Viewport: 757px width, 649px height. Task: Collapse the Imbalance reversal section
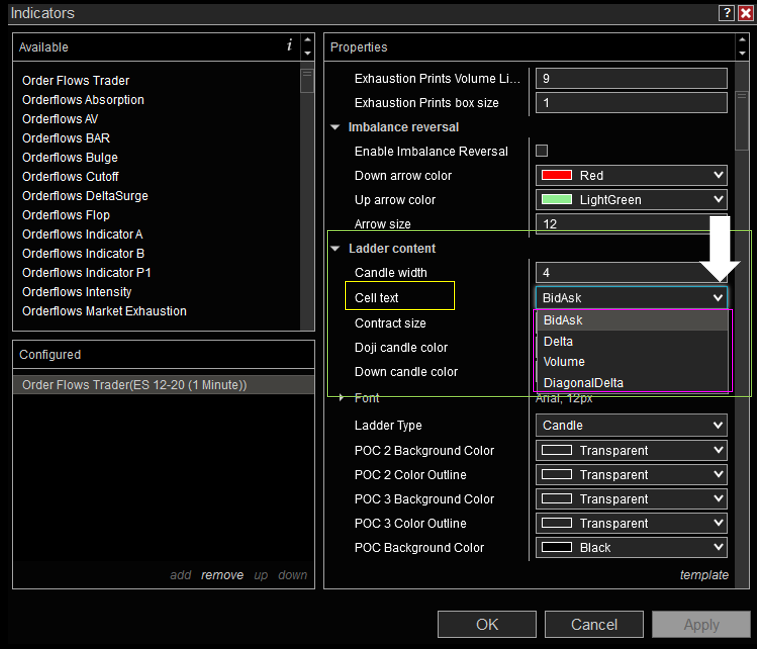coord(335,127)
